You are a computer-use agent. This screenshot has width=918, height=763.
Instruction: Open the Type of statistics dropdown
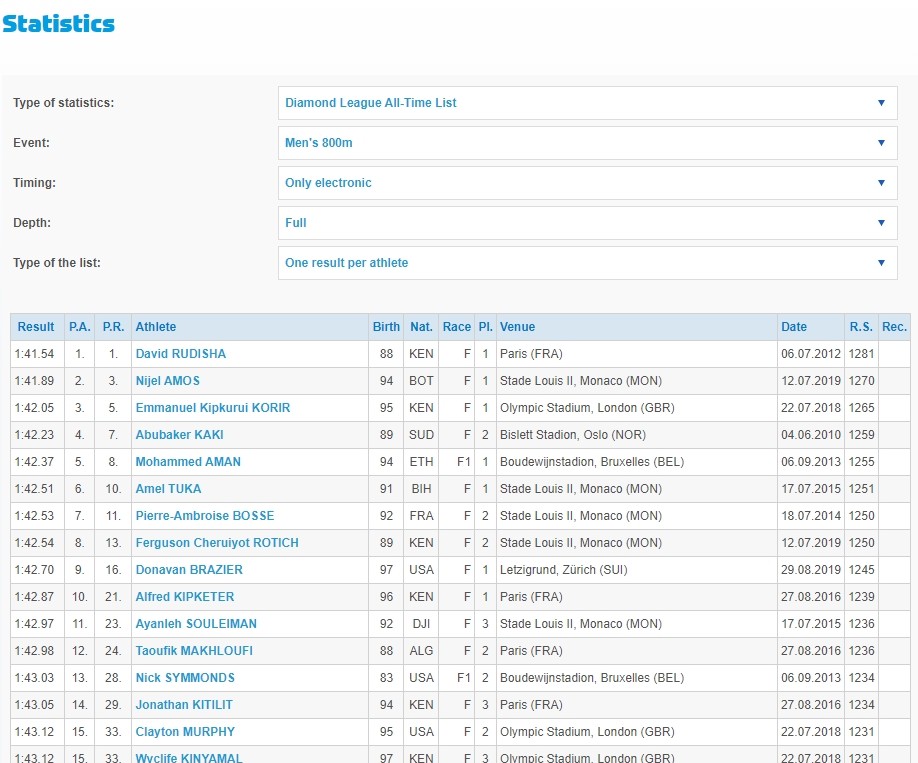587,103
